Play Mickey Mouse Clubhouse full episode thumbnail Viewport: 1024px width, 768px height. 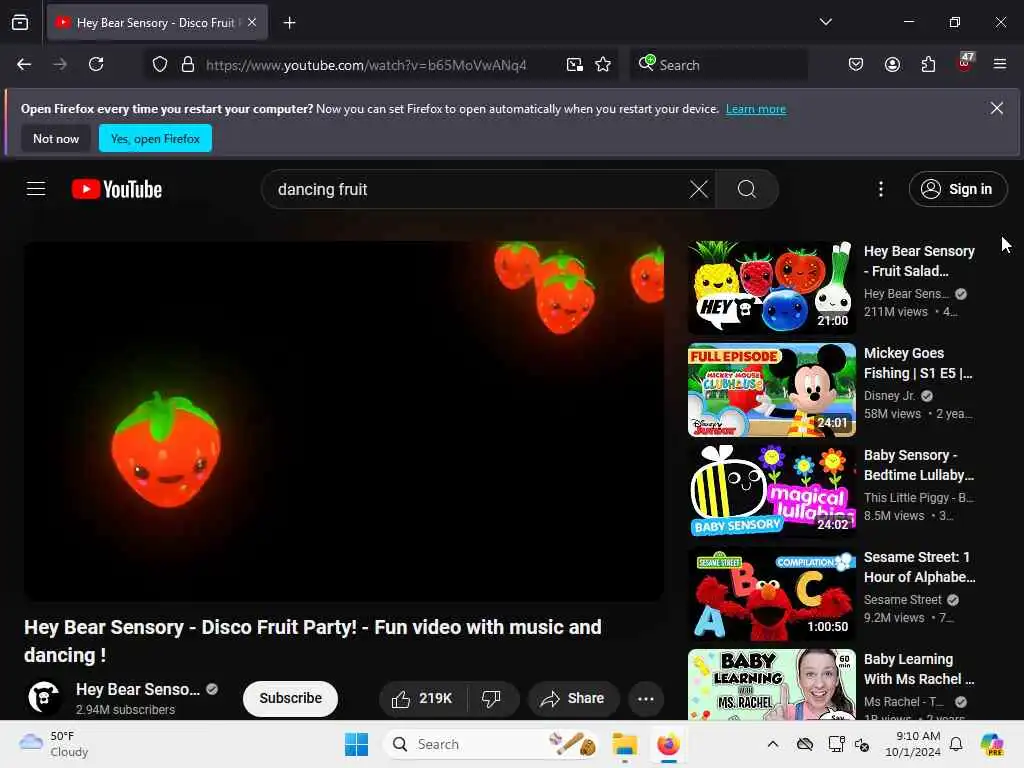click(x=771, y=390)
